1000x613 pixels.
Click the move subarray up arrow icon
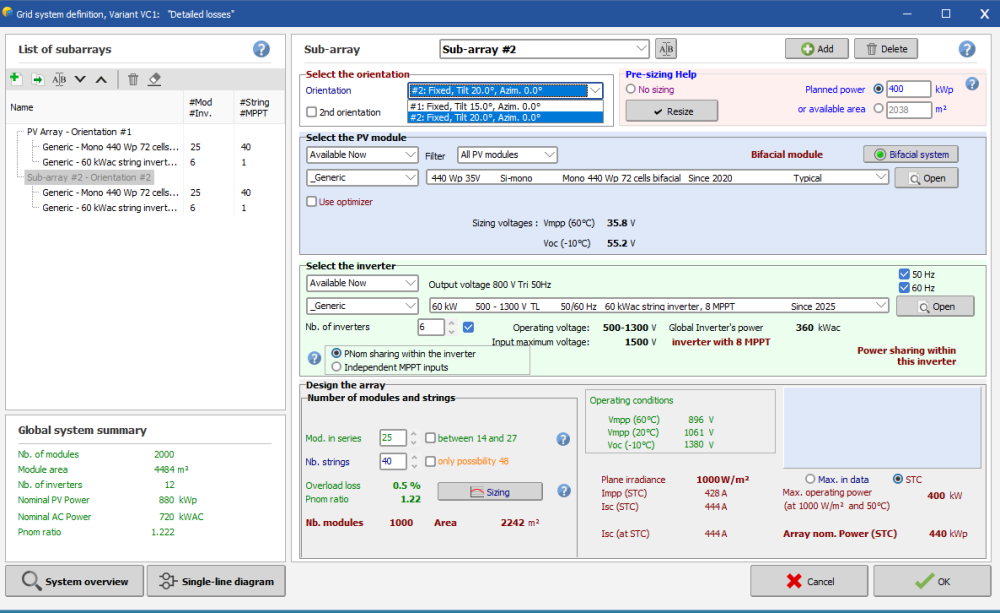101,79
